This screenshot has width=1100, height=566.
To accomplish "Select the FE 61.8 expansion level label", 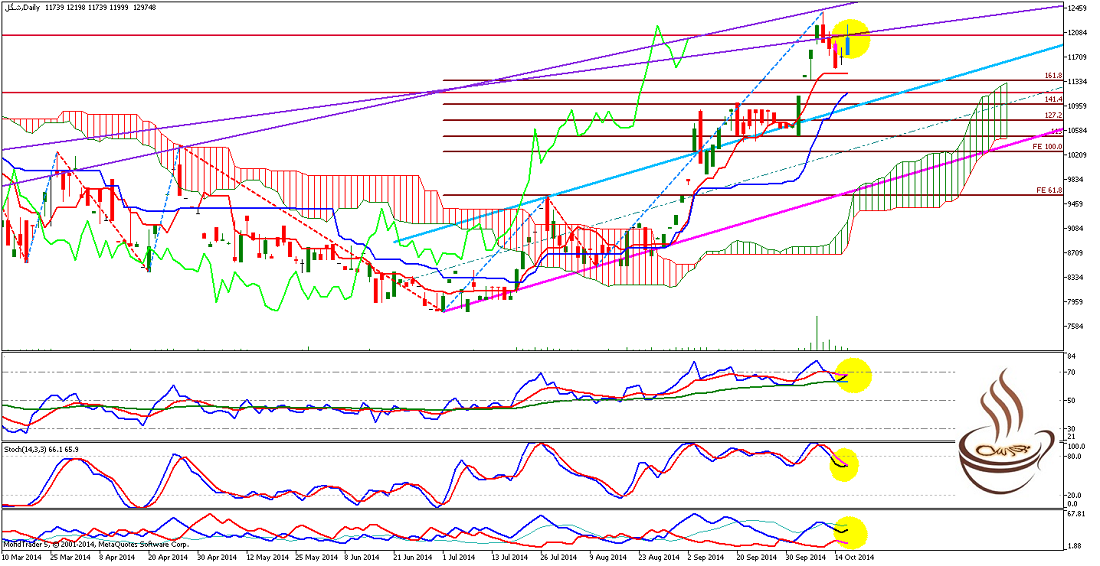I will click(1048, 190).
